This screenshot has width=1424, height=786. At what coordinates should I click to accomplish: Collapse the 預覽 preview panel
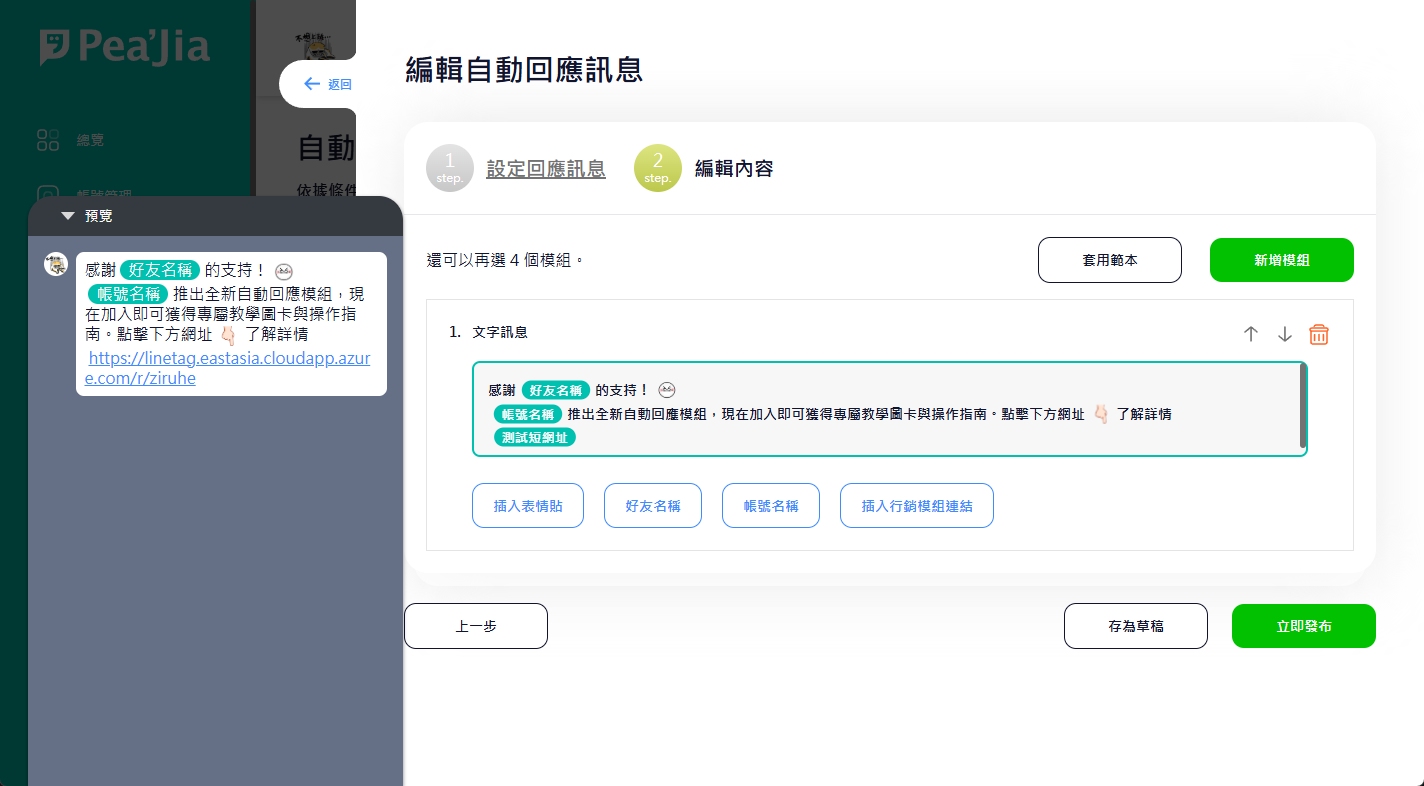click(68, 216)
